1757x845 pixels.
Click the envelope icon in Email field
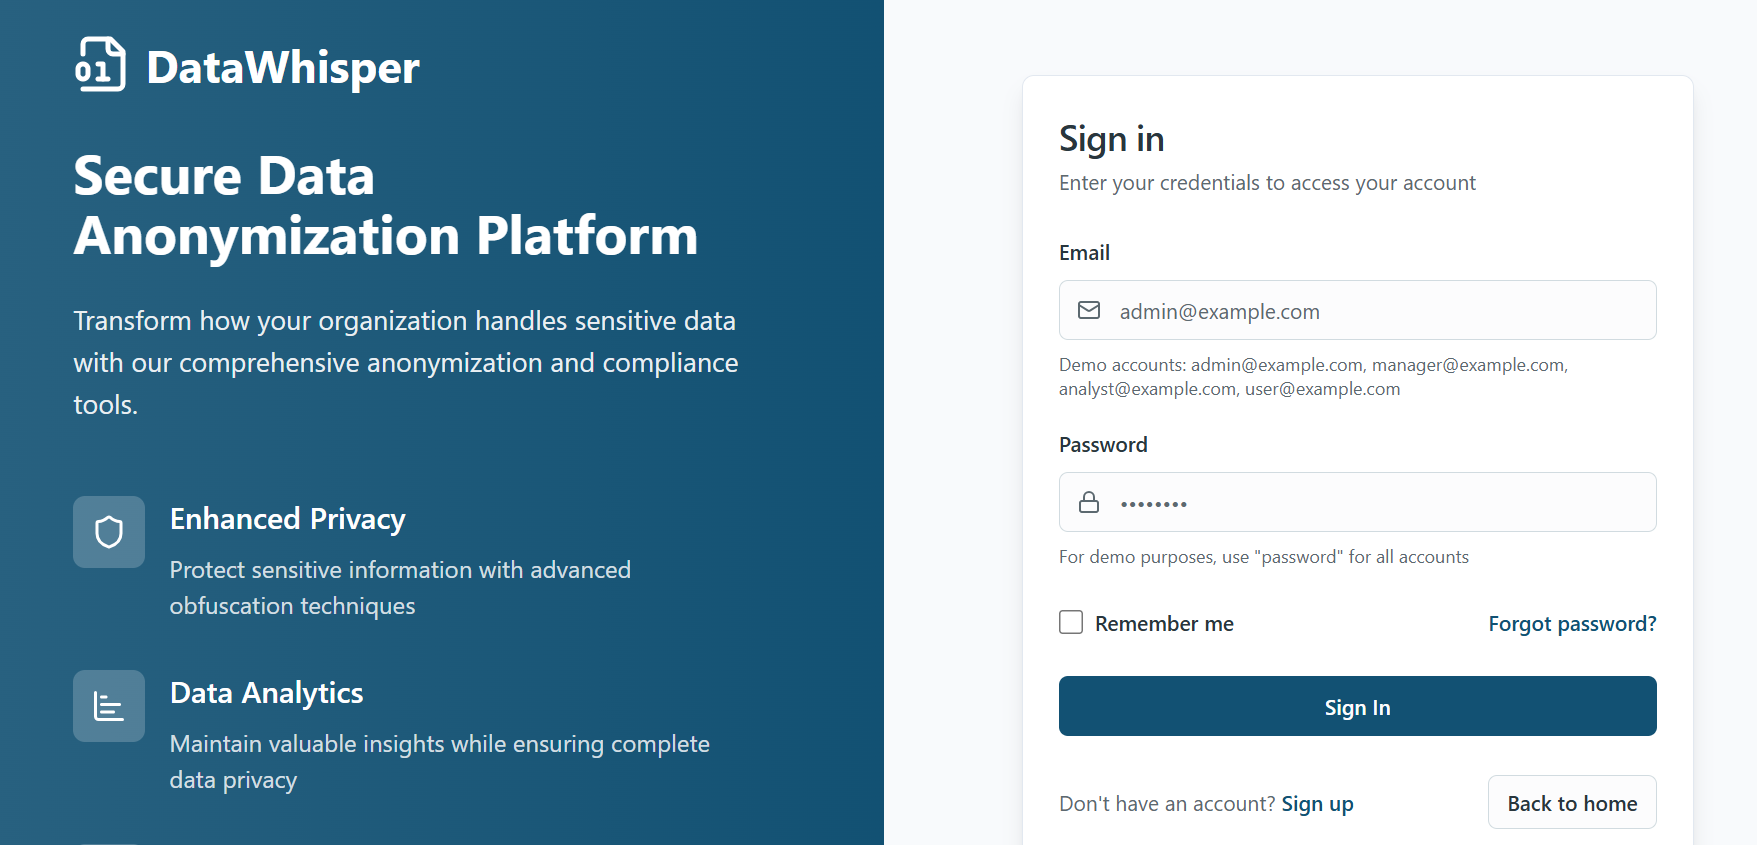(x=1089, y=311)
